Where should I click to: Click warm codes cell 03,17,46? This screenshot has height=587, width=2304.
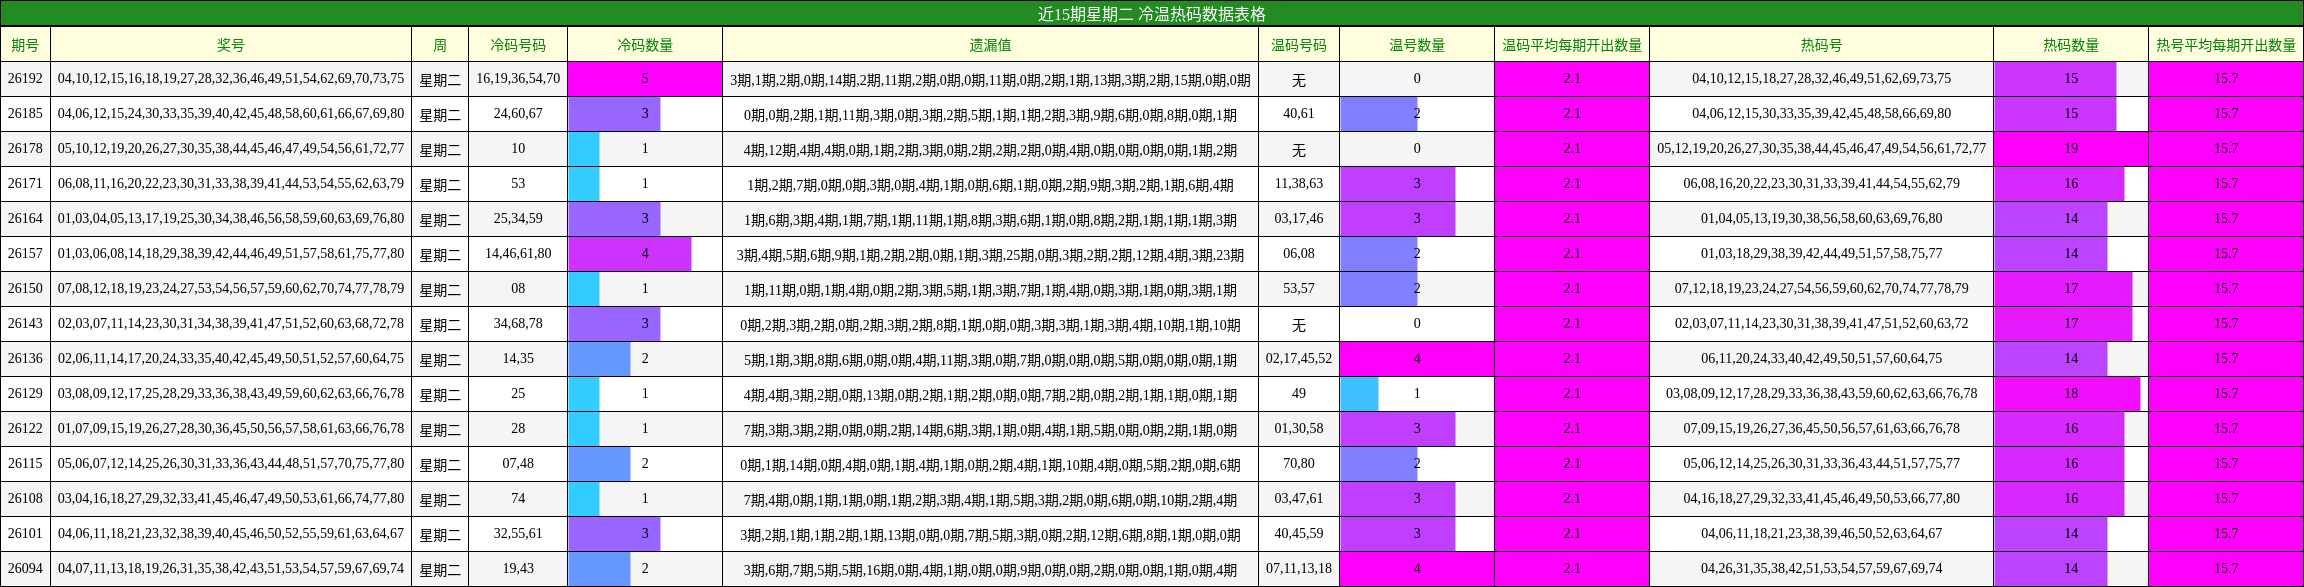tap(1299, 219)
